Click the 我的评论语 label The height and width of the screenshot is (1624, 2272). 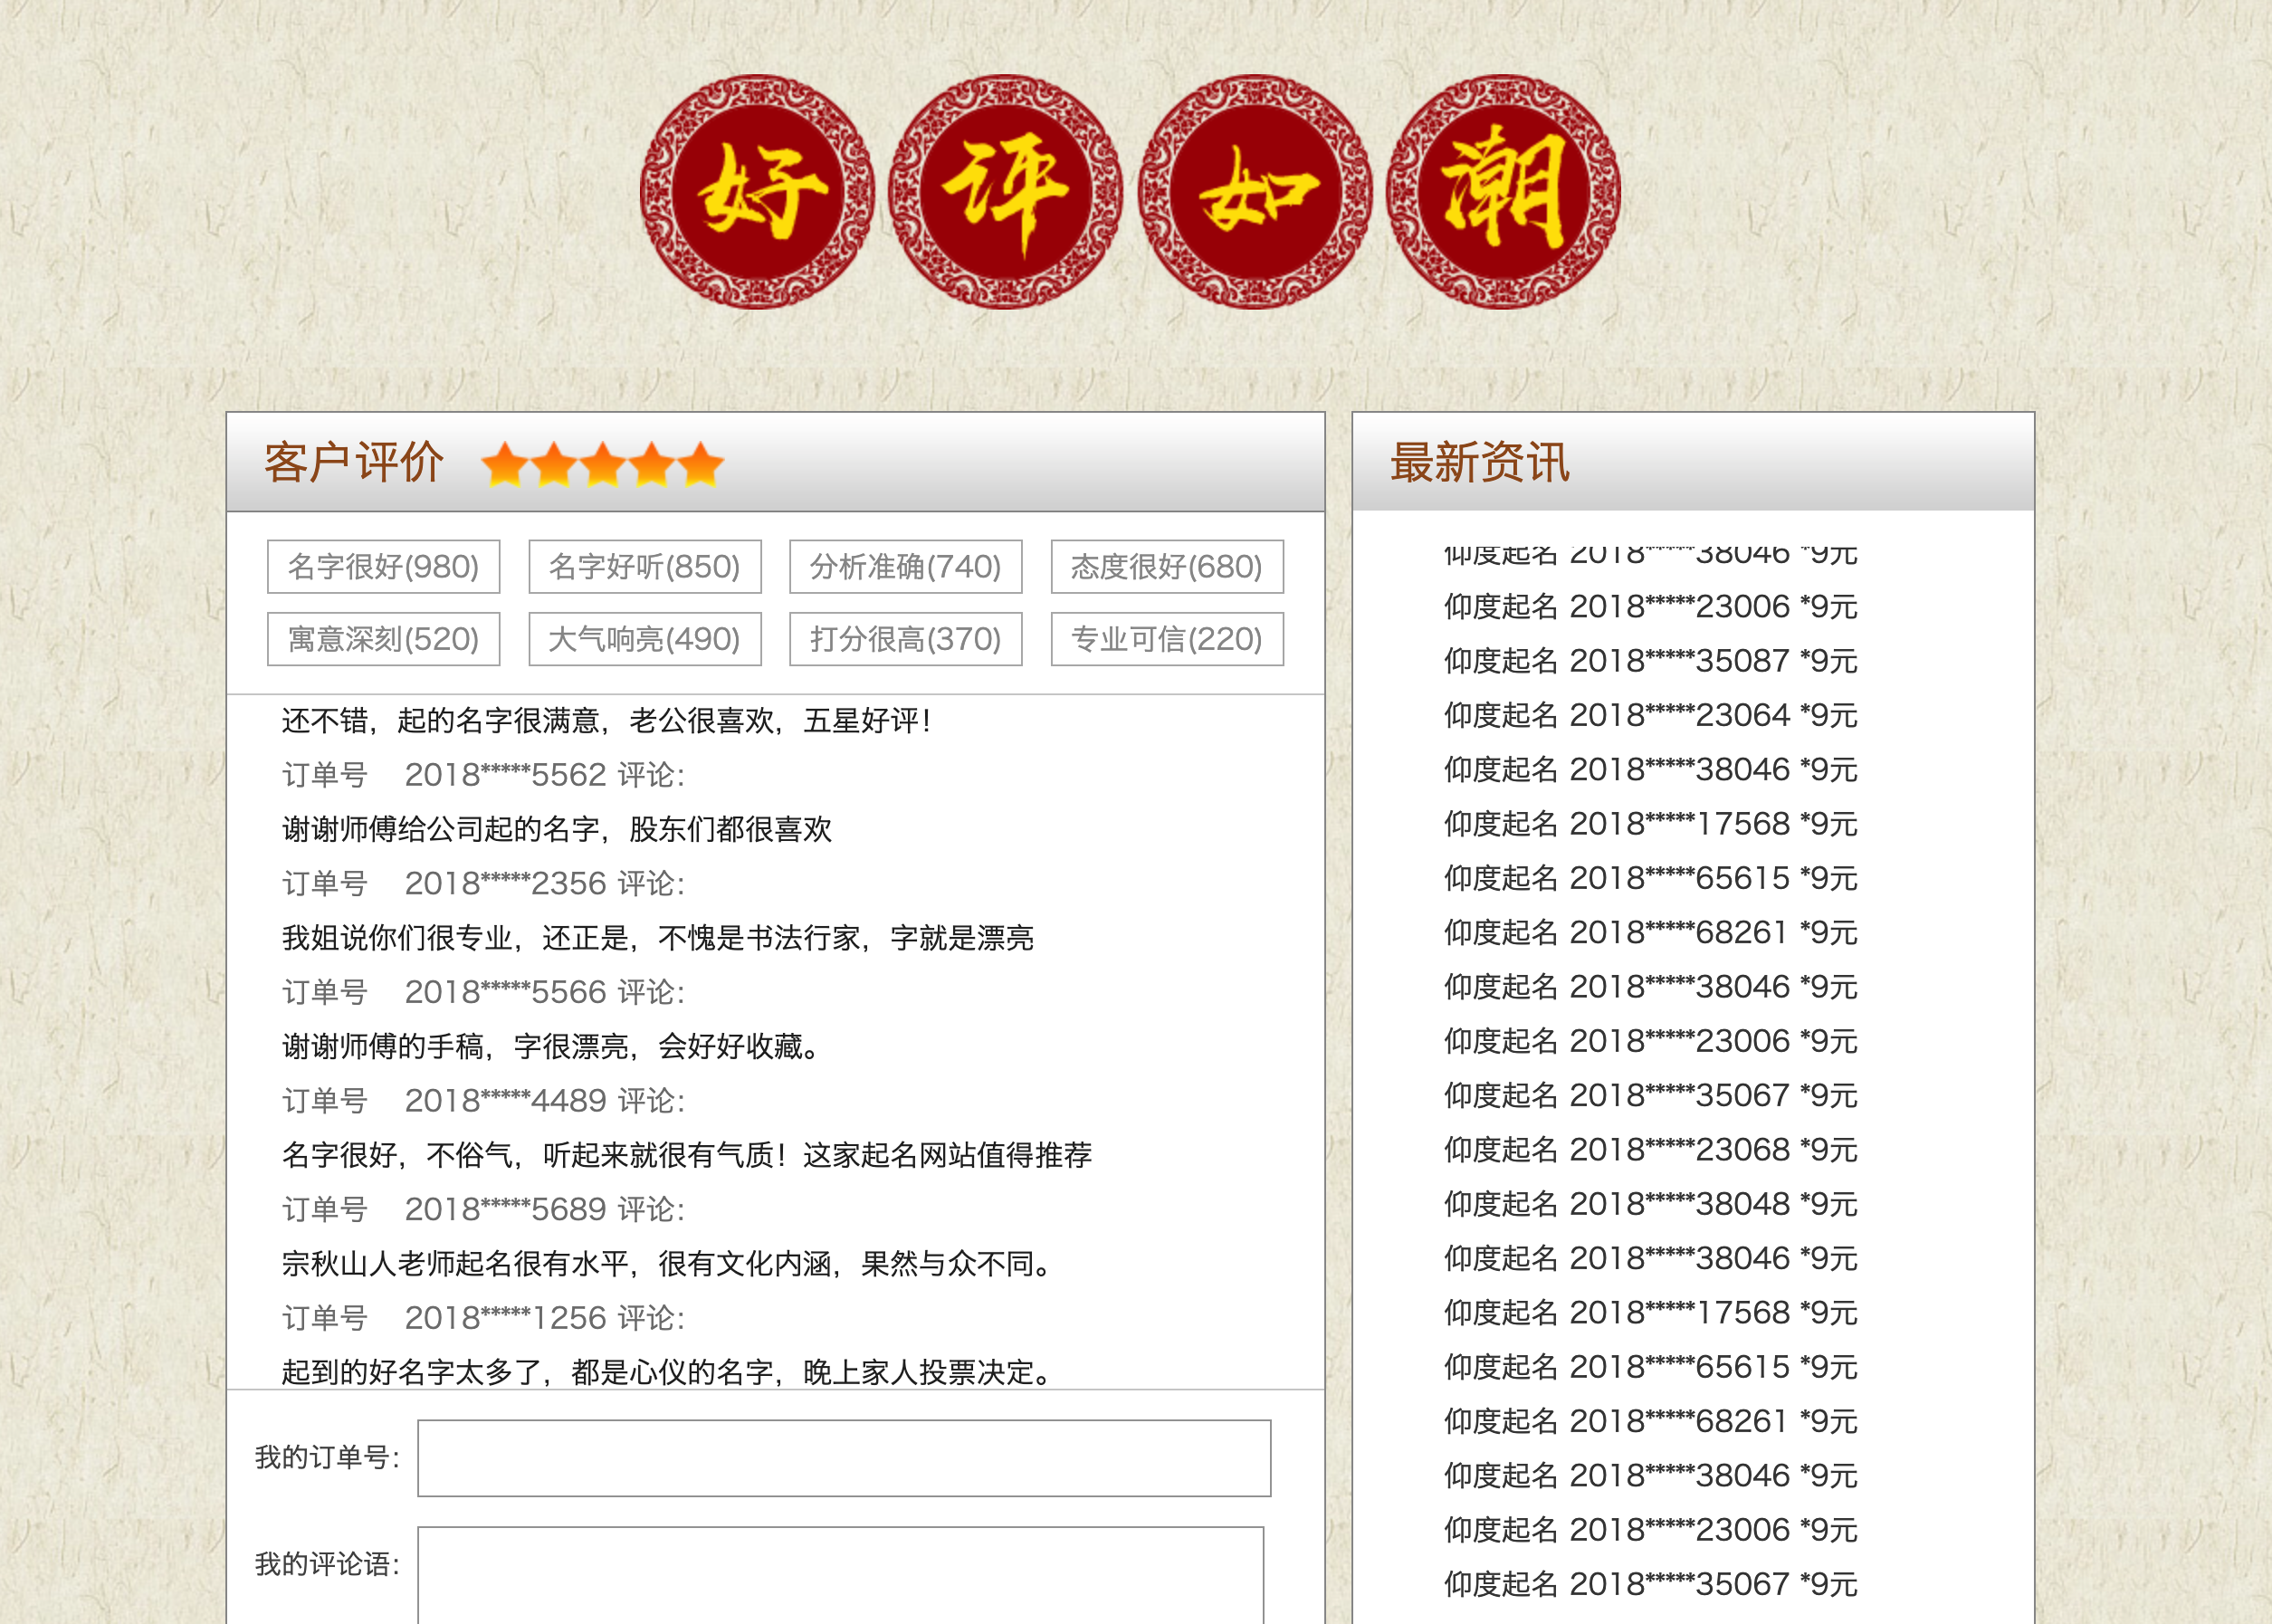click(x=327, y=1564)
